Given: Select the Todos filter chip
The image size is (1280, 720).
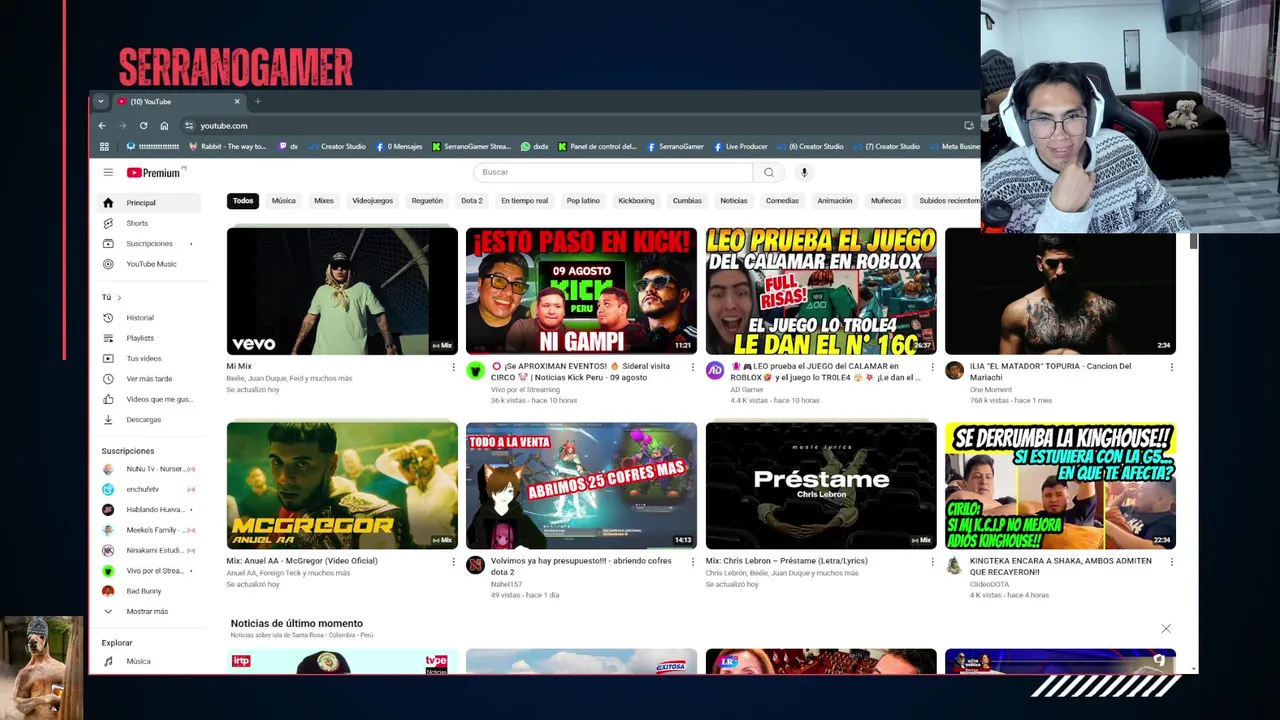Looking at the screenshot, I should [x=243, y=201].
